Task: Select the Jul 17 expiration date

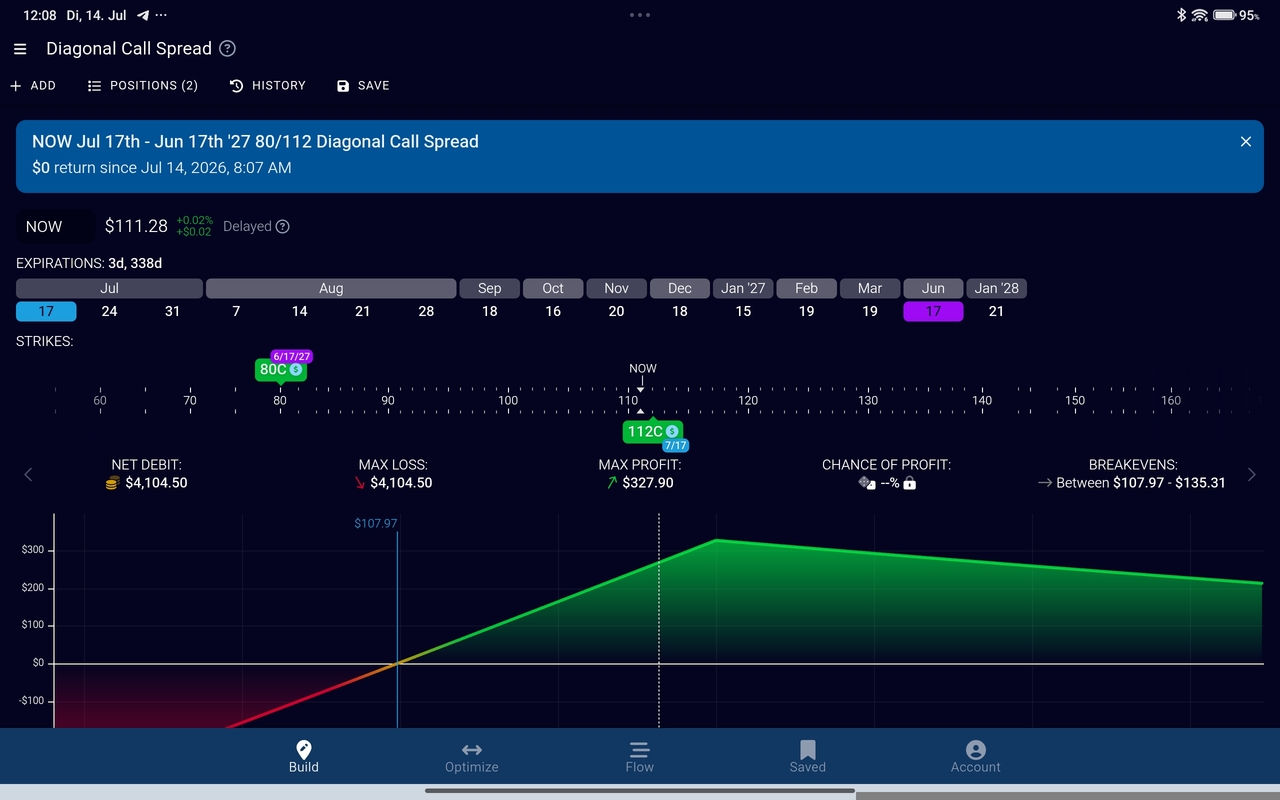Action: [46, 311]
